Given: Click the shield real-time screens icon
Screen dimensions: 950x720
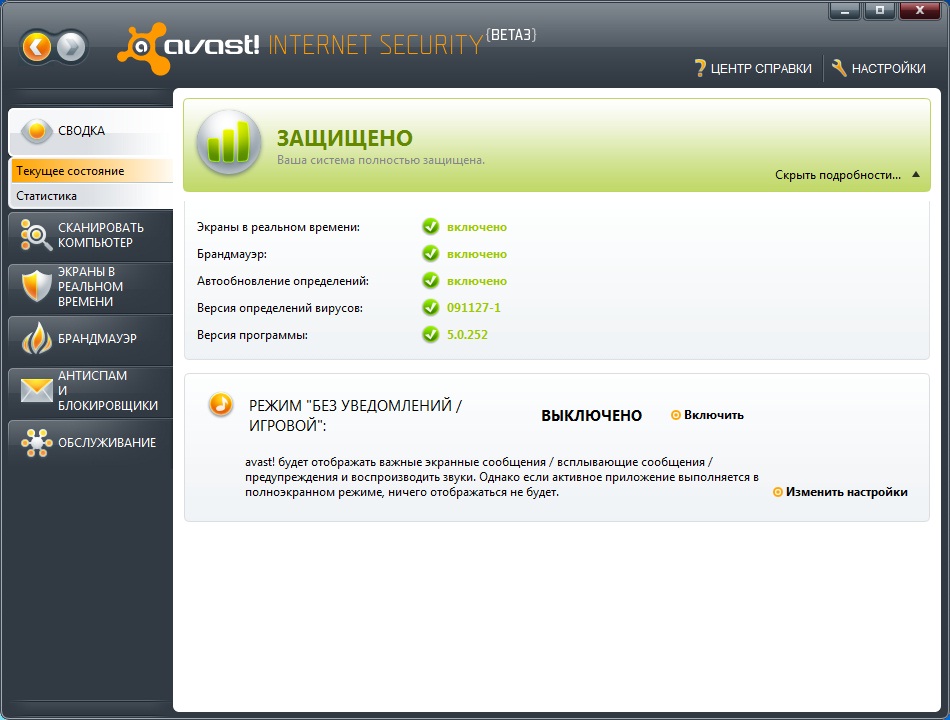Looking at the screenshot, I should click(x=36, y=286).
